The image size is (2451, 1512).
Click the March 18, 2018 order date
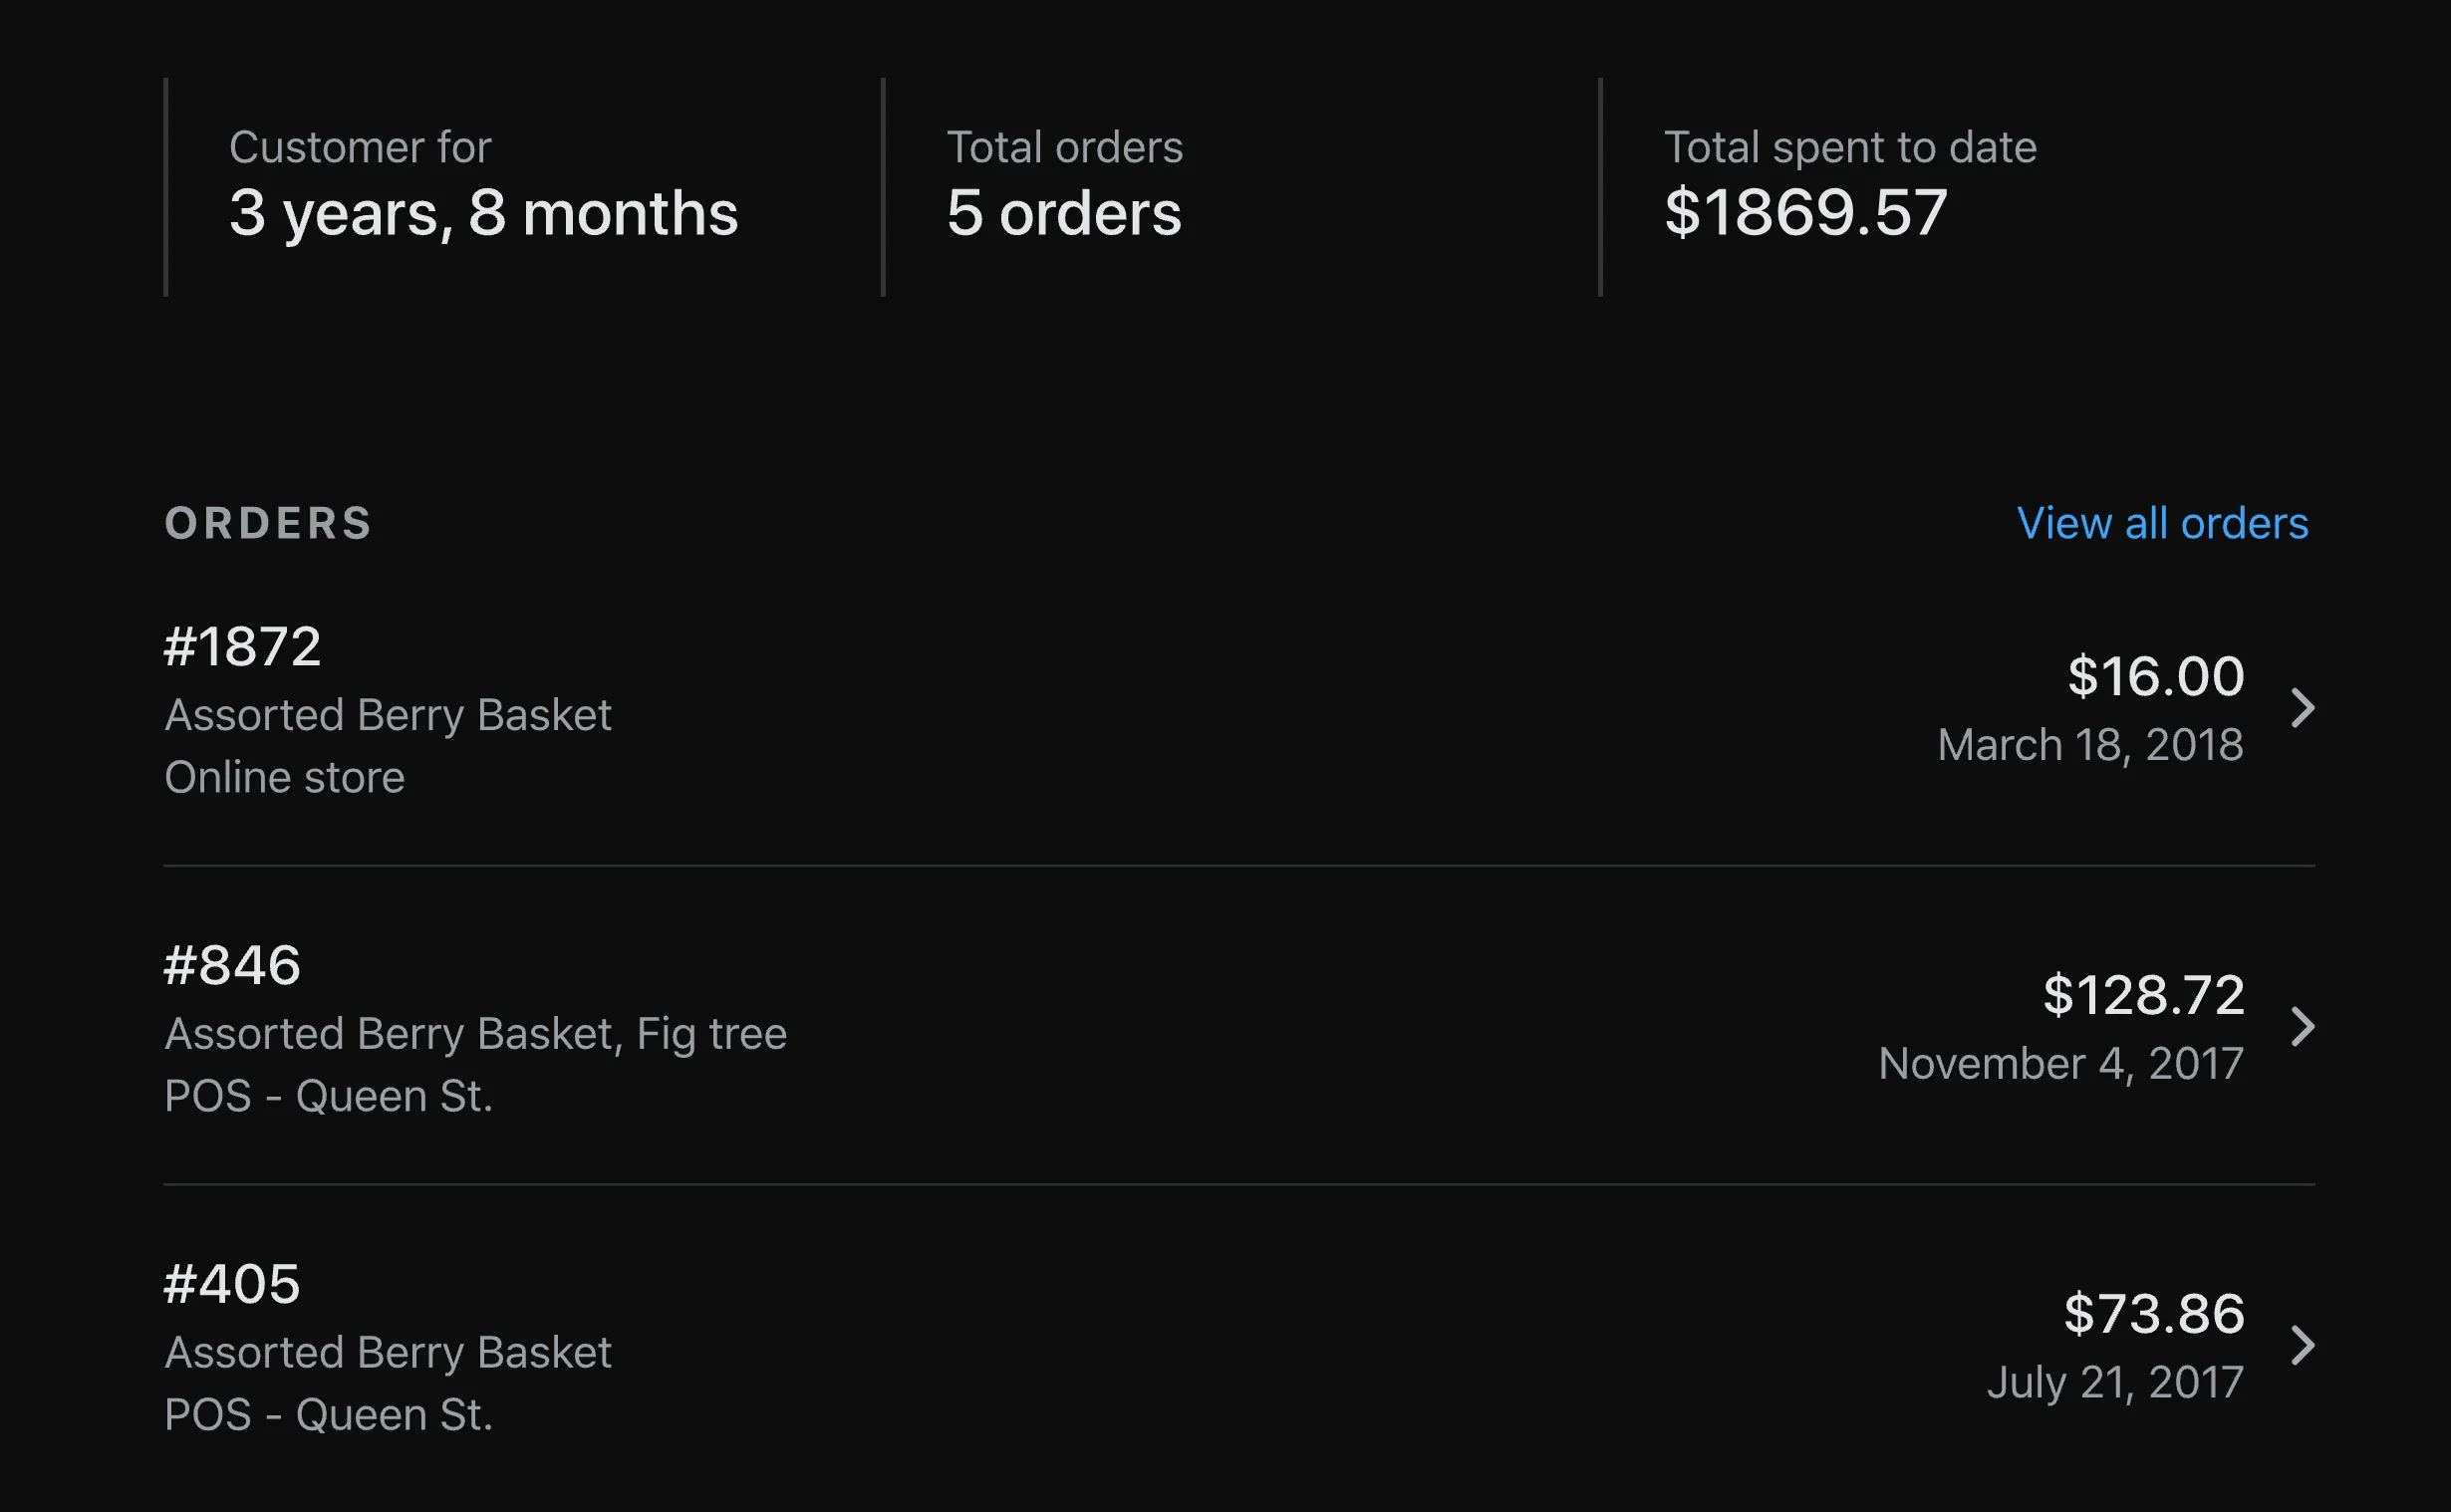click(2089, 745)
